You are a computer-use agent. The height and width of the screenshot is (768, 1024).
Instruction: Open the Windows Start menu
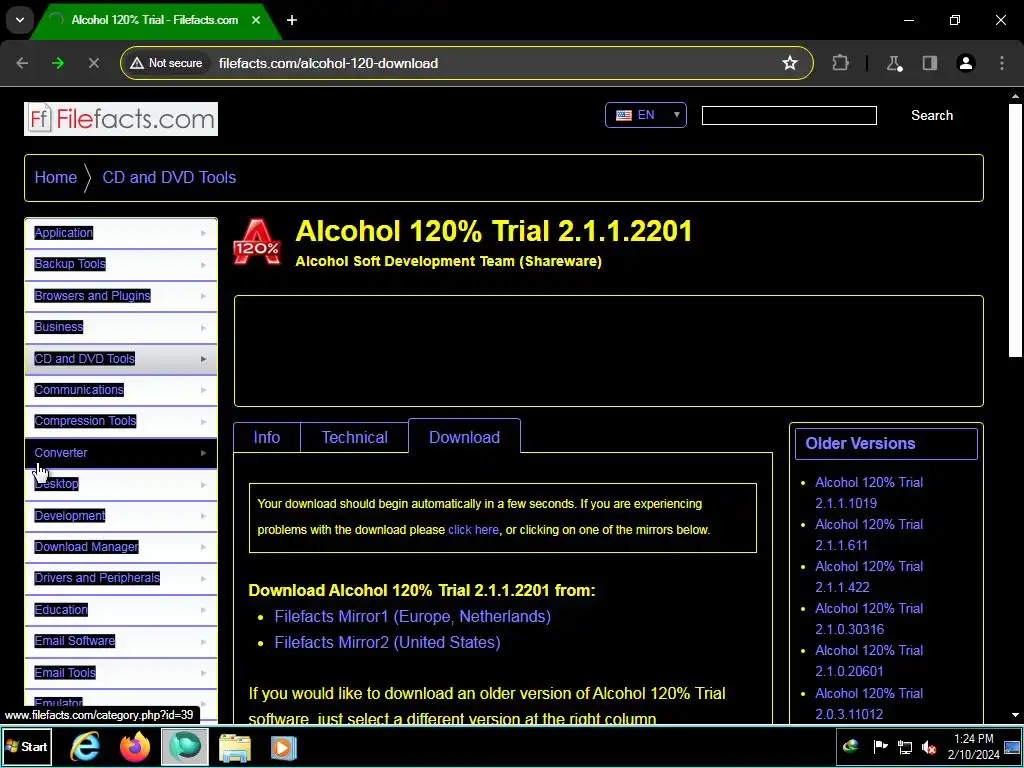click(27, 746)
